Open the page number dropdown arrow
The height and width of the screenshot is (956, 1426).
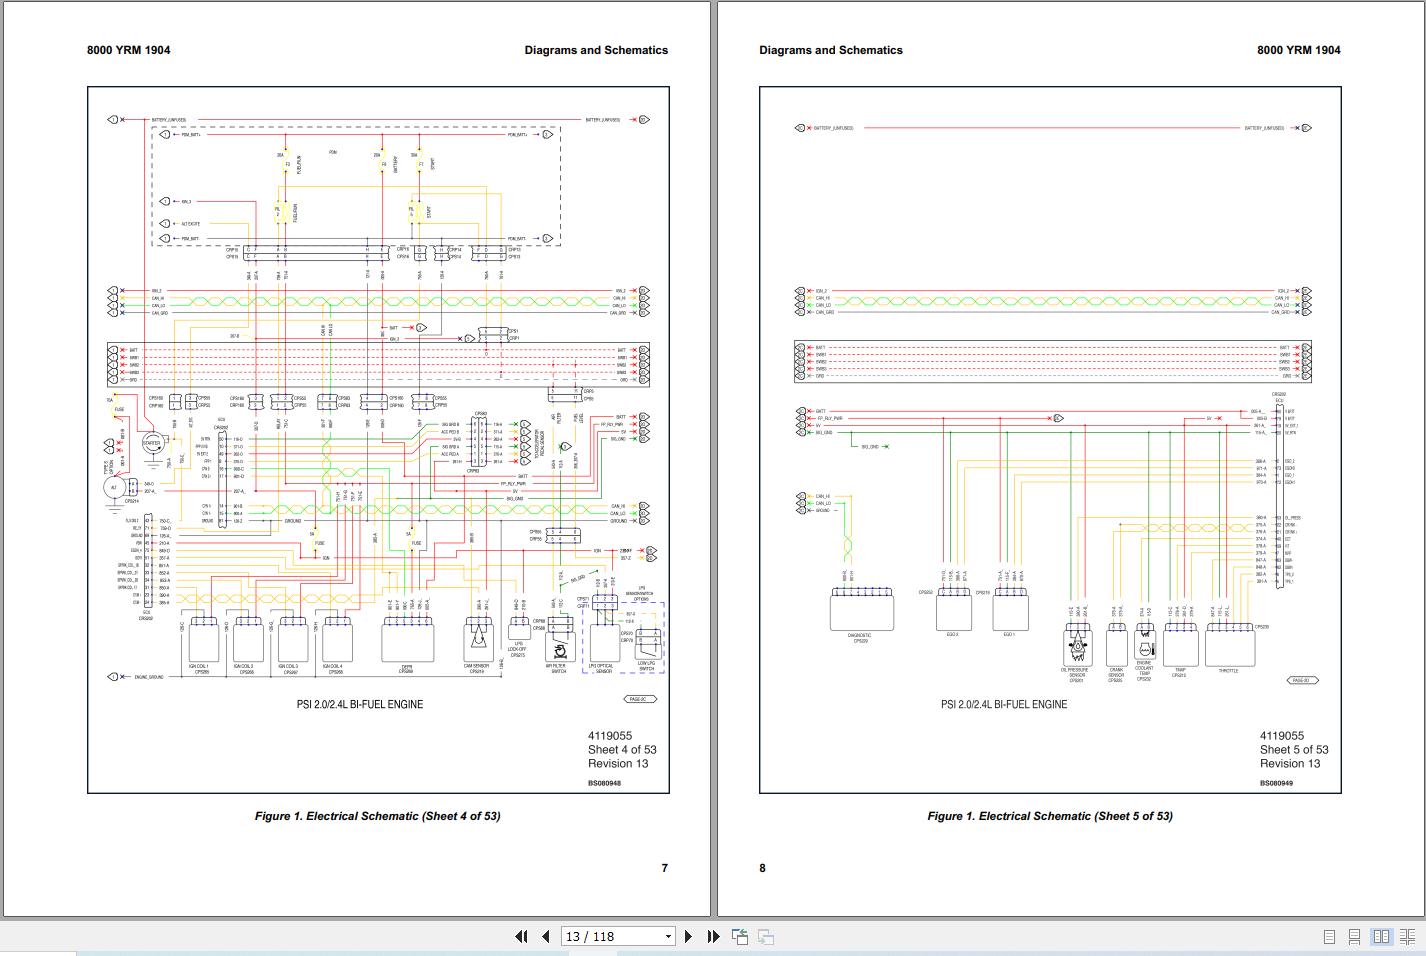tap(669, 937)
